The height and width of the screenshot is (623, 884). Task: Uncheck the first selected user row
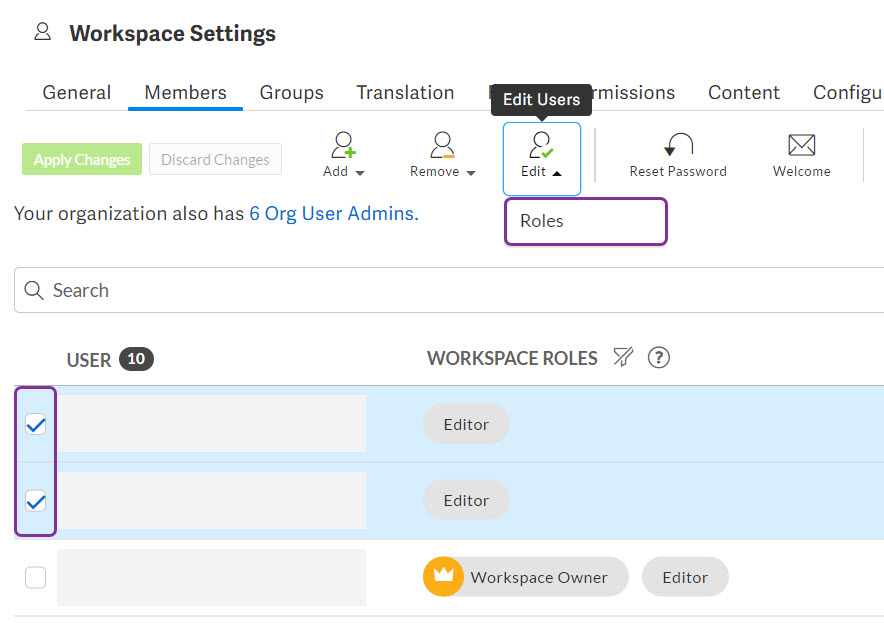[x=35, y=424]
